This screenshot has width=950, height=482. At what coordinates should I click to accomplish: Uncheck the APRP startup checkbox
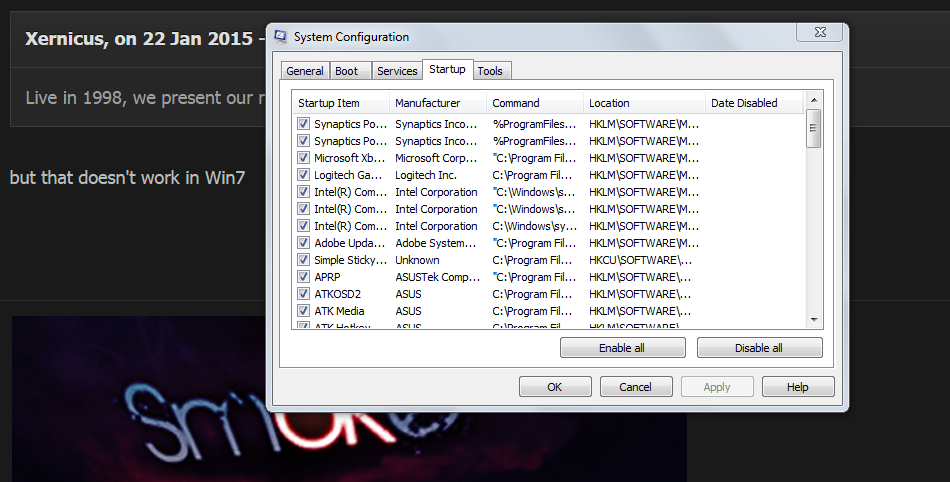point(304,276)
